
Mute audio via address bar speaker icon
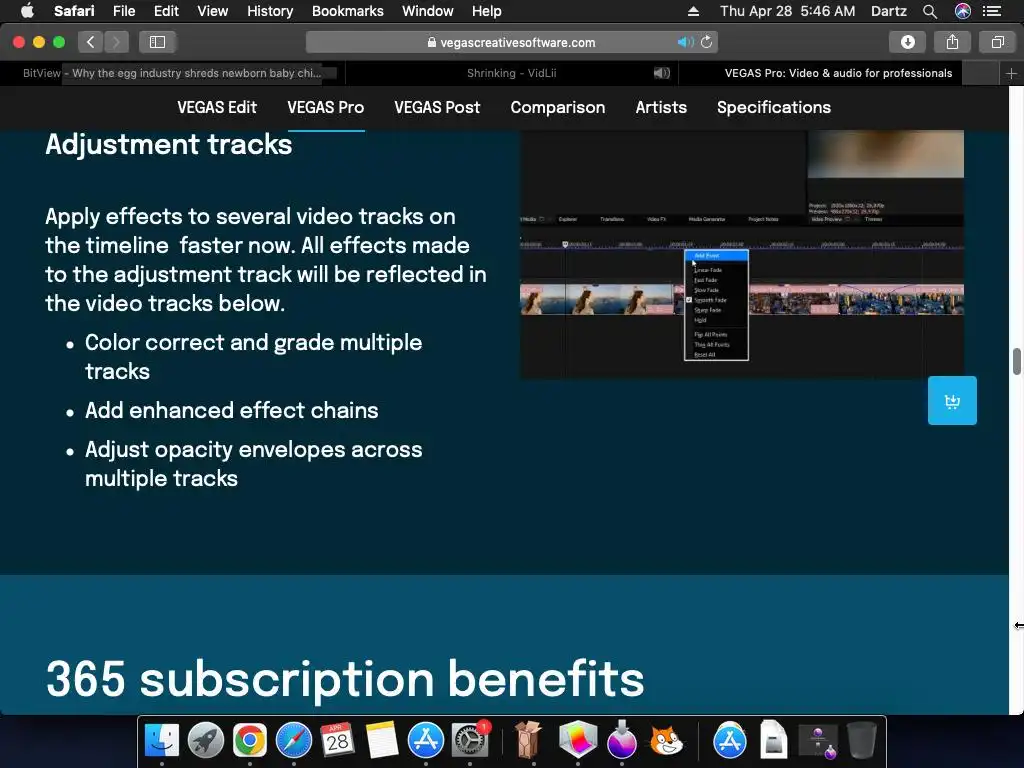(x=685, y=42)
